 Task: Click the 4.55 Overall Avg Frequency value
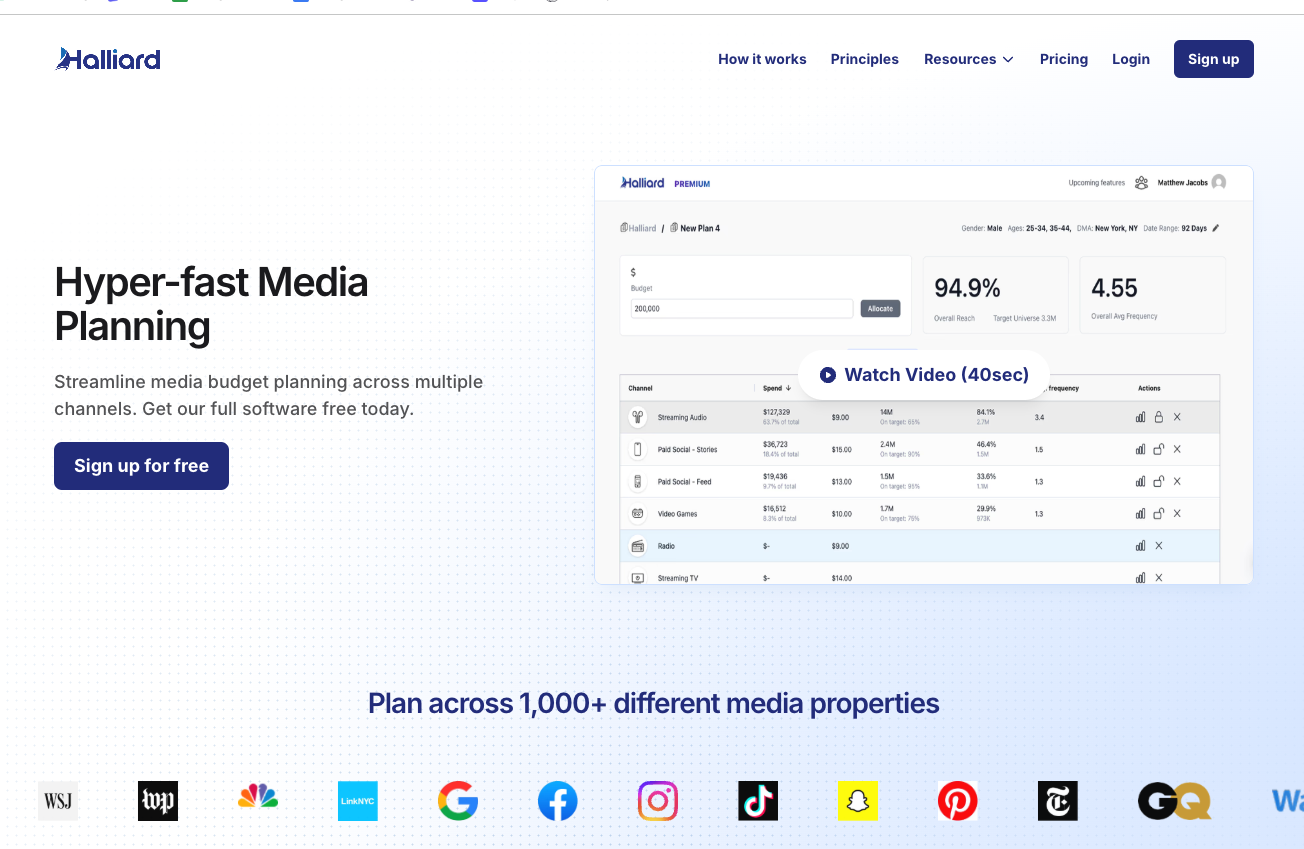(1114, 288)
